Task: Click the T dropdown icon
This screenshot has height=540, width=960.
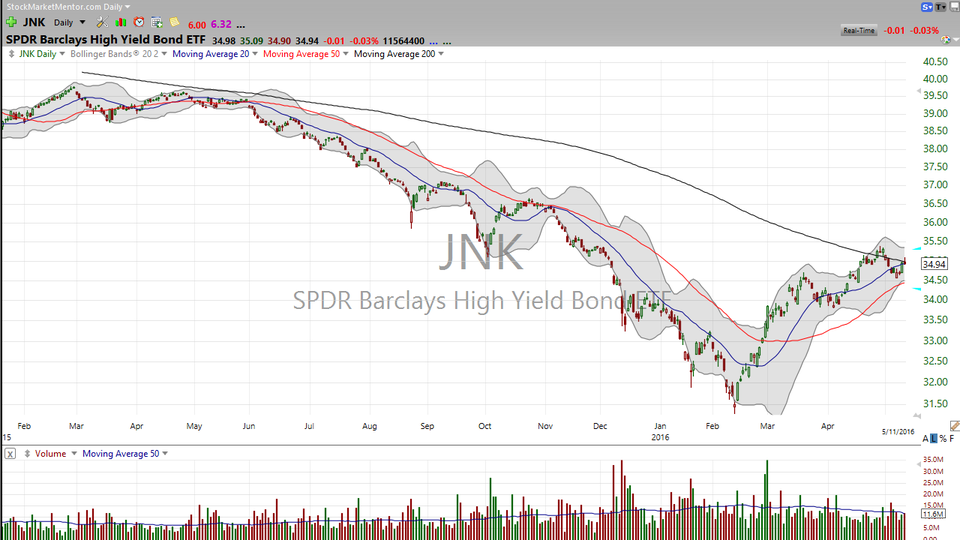Action: click(x=940, y=7)
